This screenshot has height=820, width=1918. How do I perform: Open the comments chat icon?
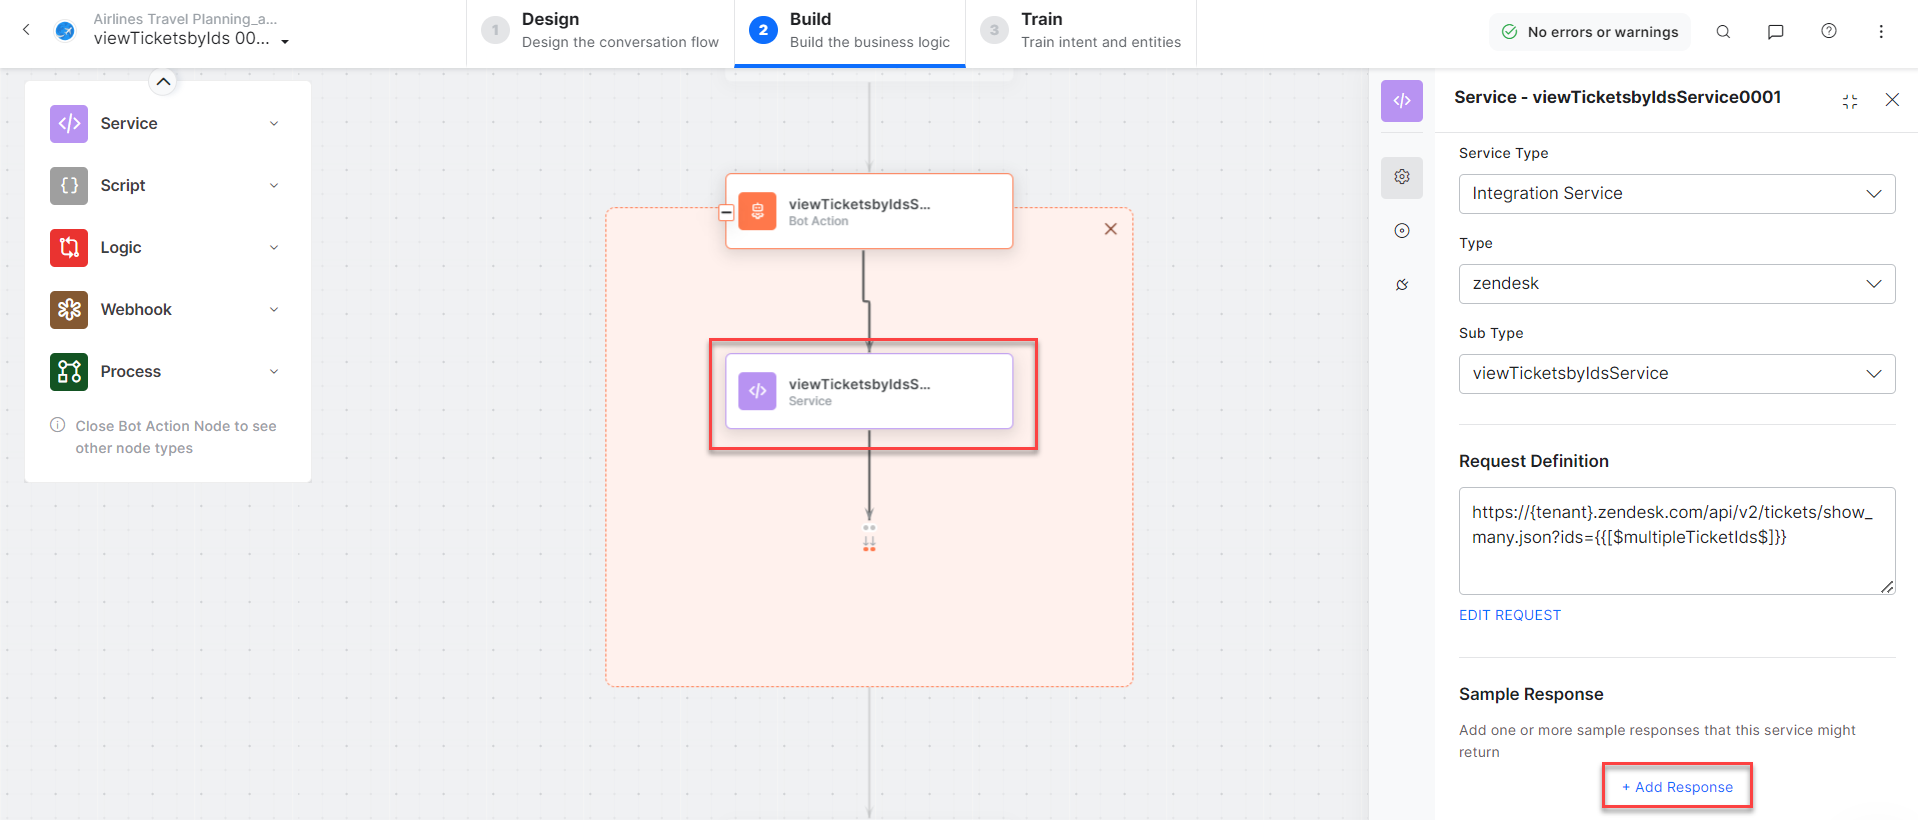click(x=1775, y=32)
